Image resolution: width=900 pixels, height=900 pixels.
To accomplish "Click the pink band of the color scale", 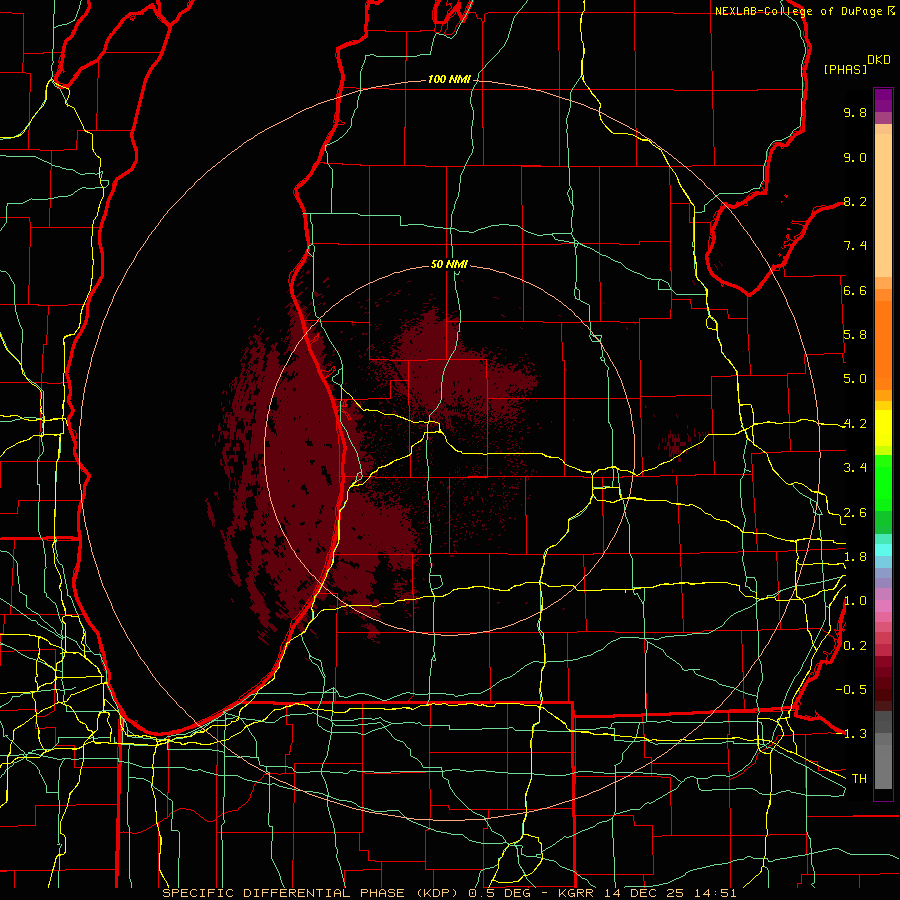I will coord(883,605).
